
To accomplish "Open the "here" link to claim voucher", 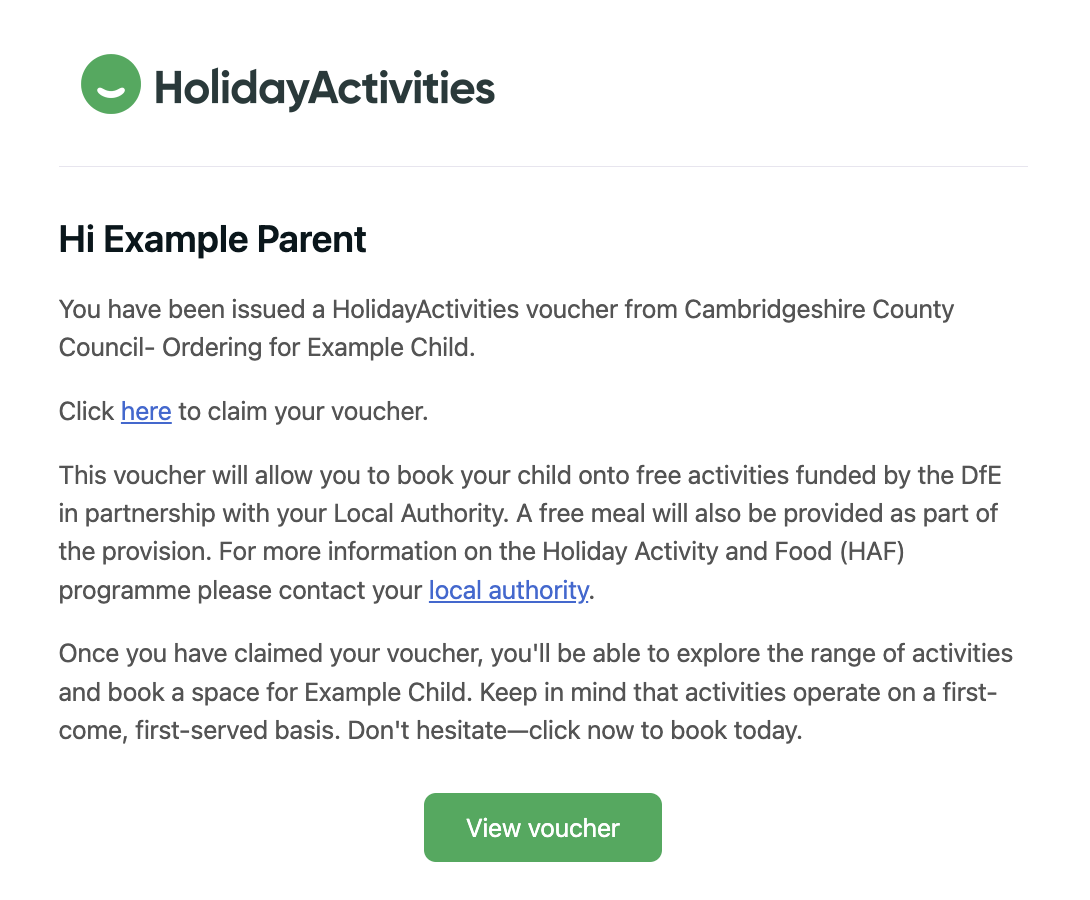I will [146, 411].
